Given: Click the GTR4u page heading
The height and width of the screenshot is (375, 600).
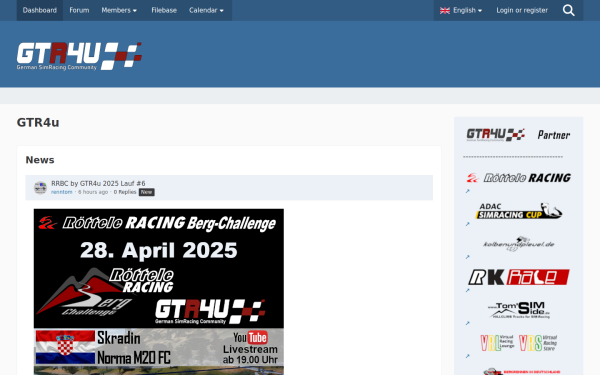Looking at the screenshot, I should [x=38, y=123].
